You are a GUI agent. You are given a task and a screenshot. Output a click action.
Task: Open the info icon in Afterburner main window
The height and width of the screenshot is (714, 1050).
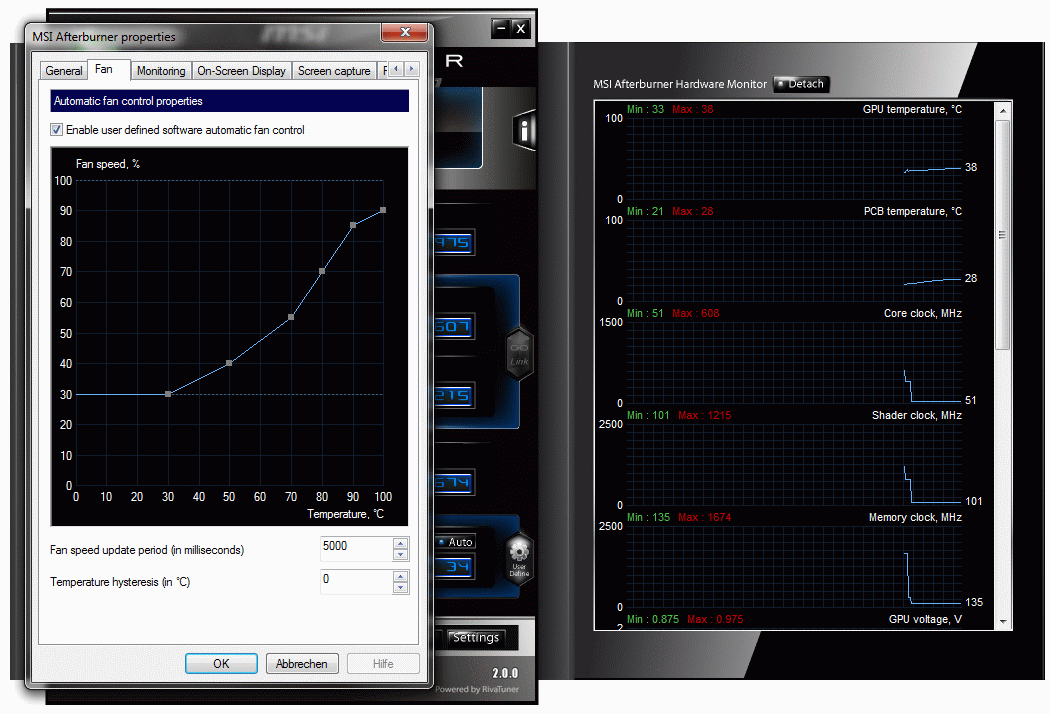[524, 130]
